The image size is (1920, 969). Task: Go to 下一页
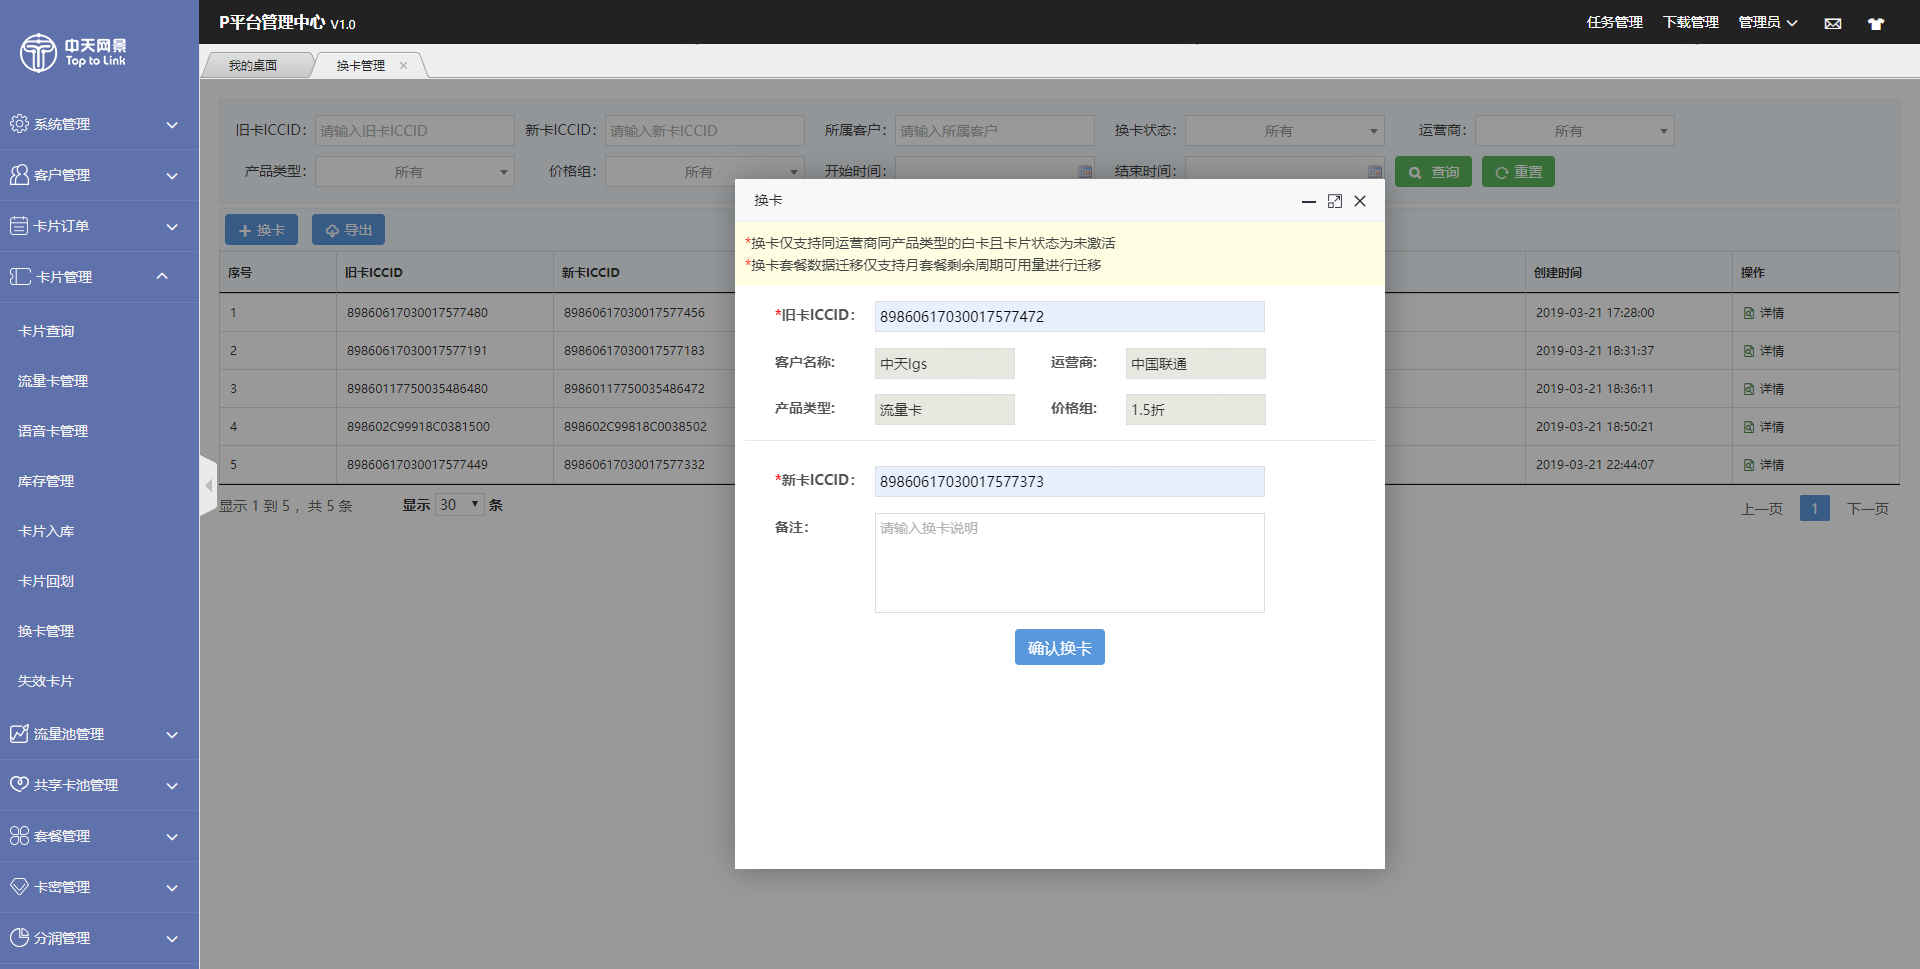(x=1868, y=508)
